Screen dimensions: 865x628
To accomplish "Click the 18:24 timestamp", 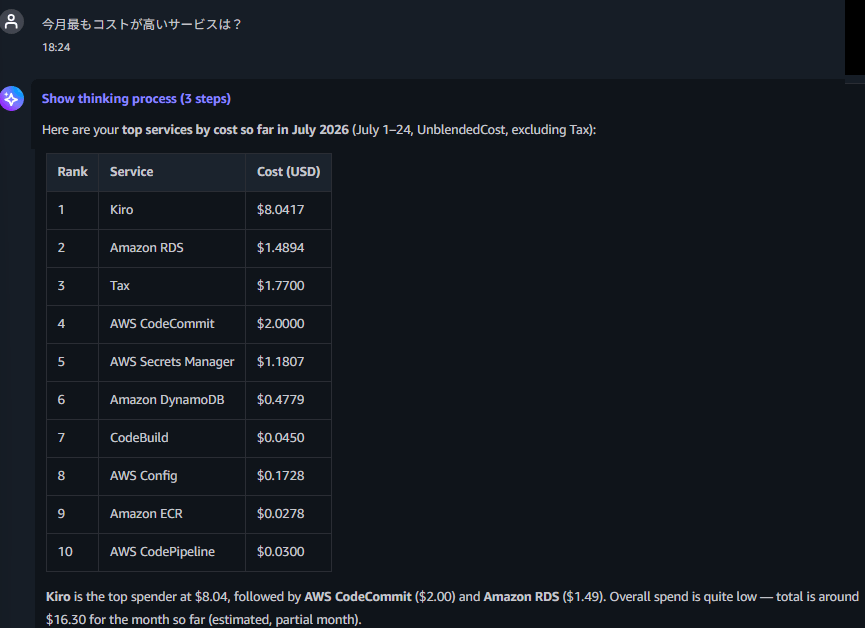I will tap(56, 47).
